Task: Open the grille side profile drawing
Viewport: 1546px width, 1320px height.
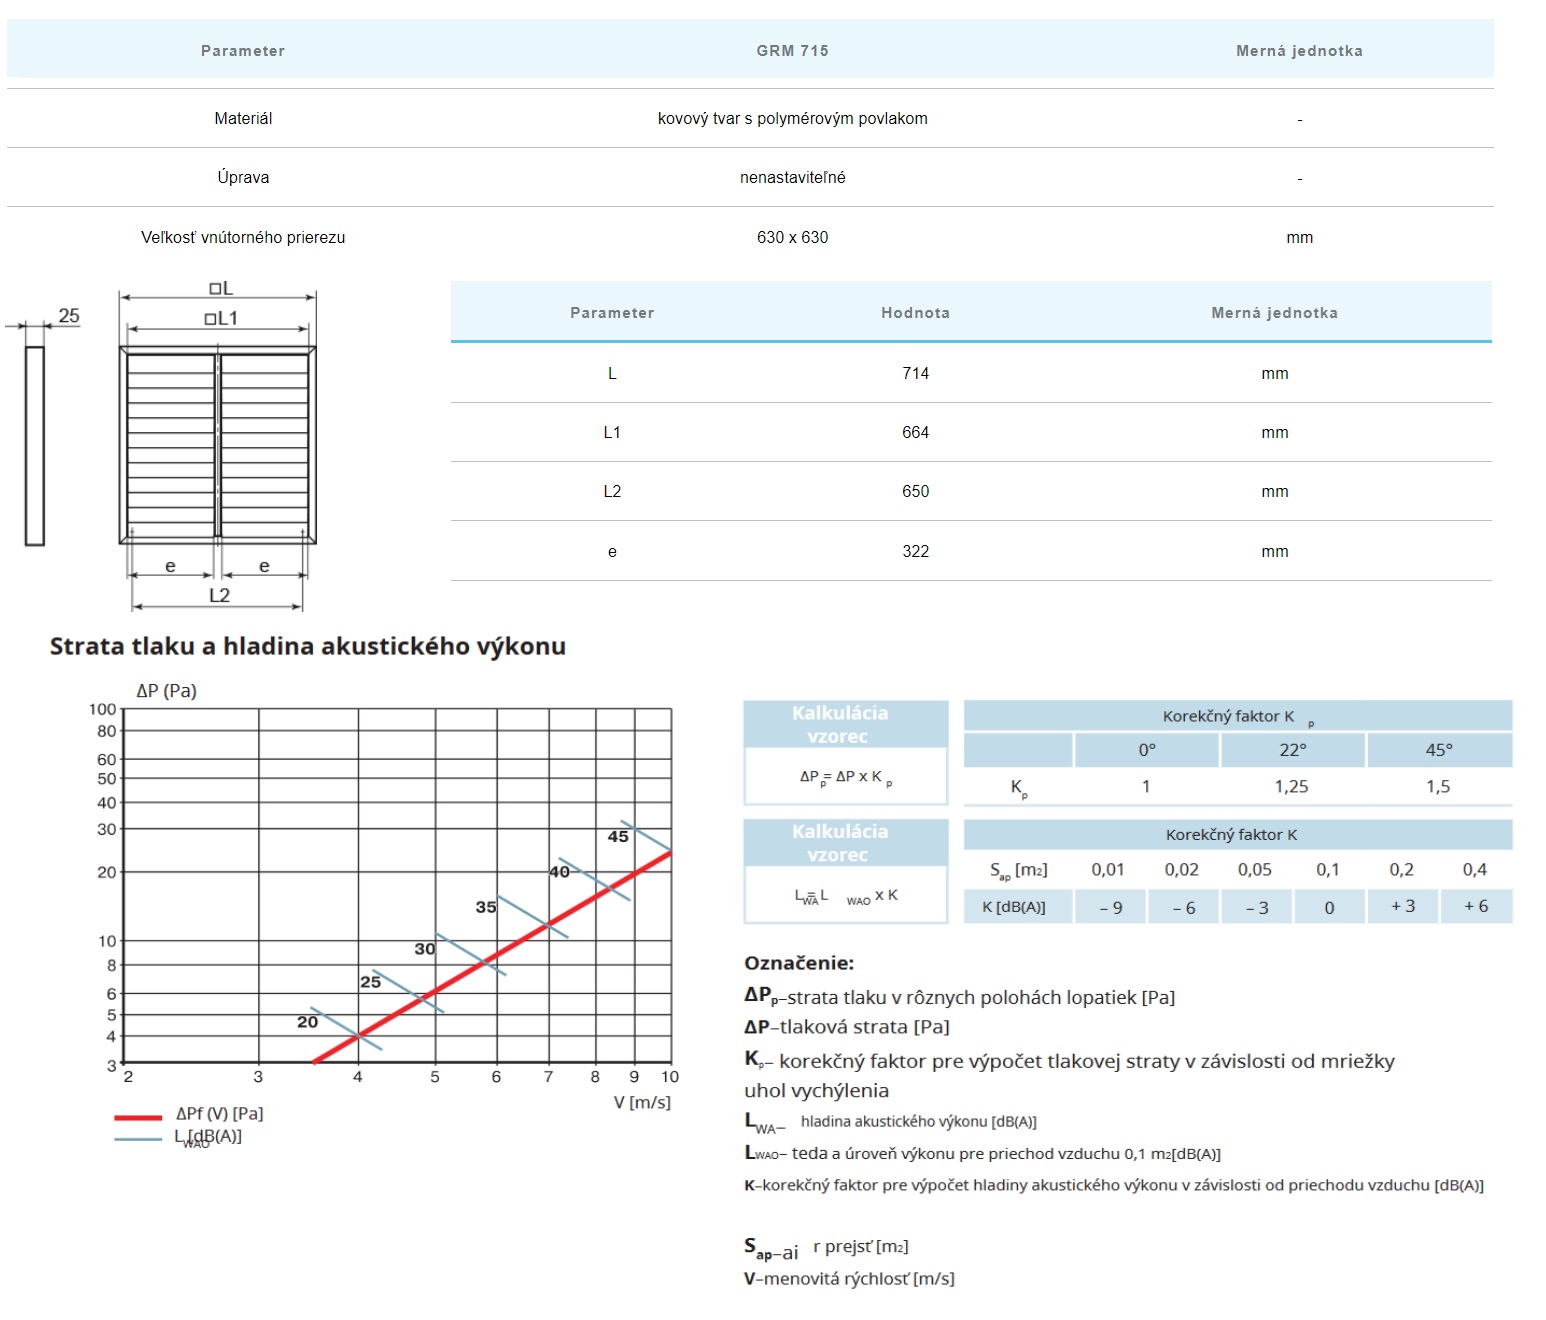Action: tap(35, 445)
